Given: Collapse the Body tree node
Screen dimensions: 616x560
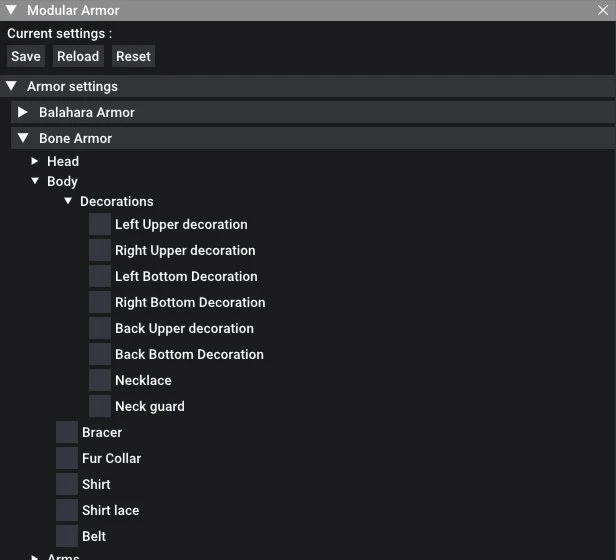Looking at the screenshot, I should (35, 181).
